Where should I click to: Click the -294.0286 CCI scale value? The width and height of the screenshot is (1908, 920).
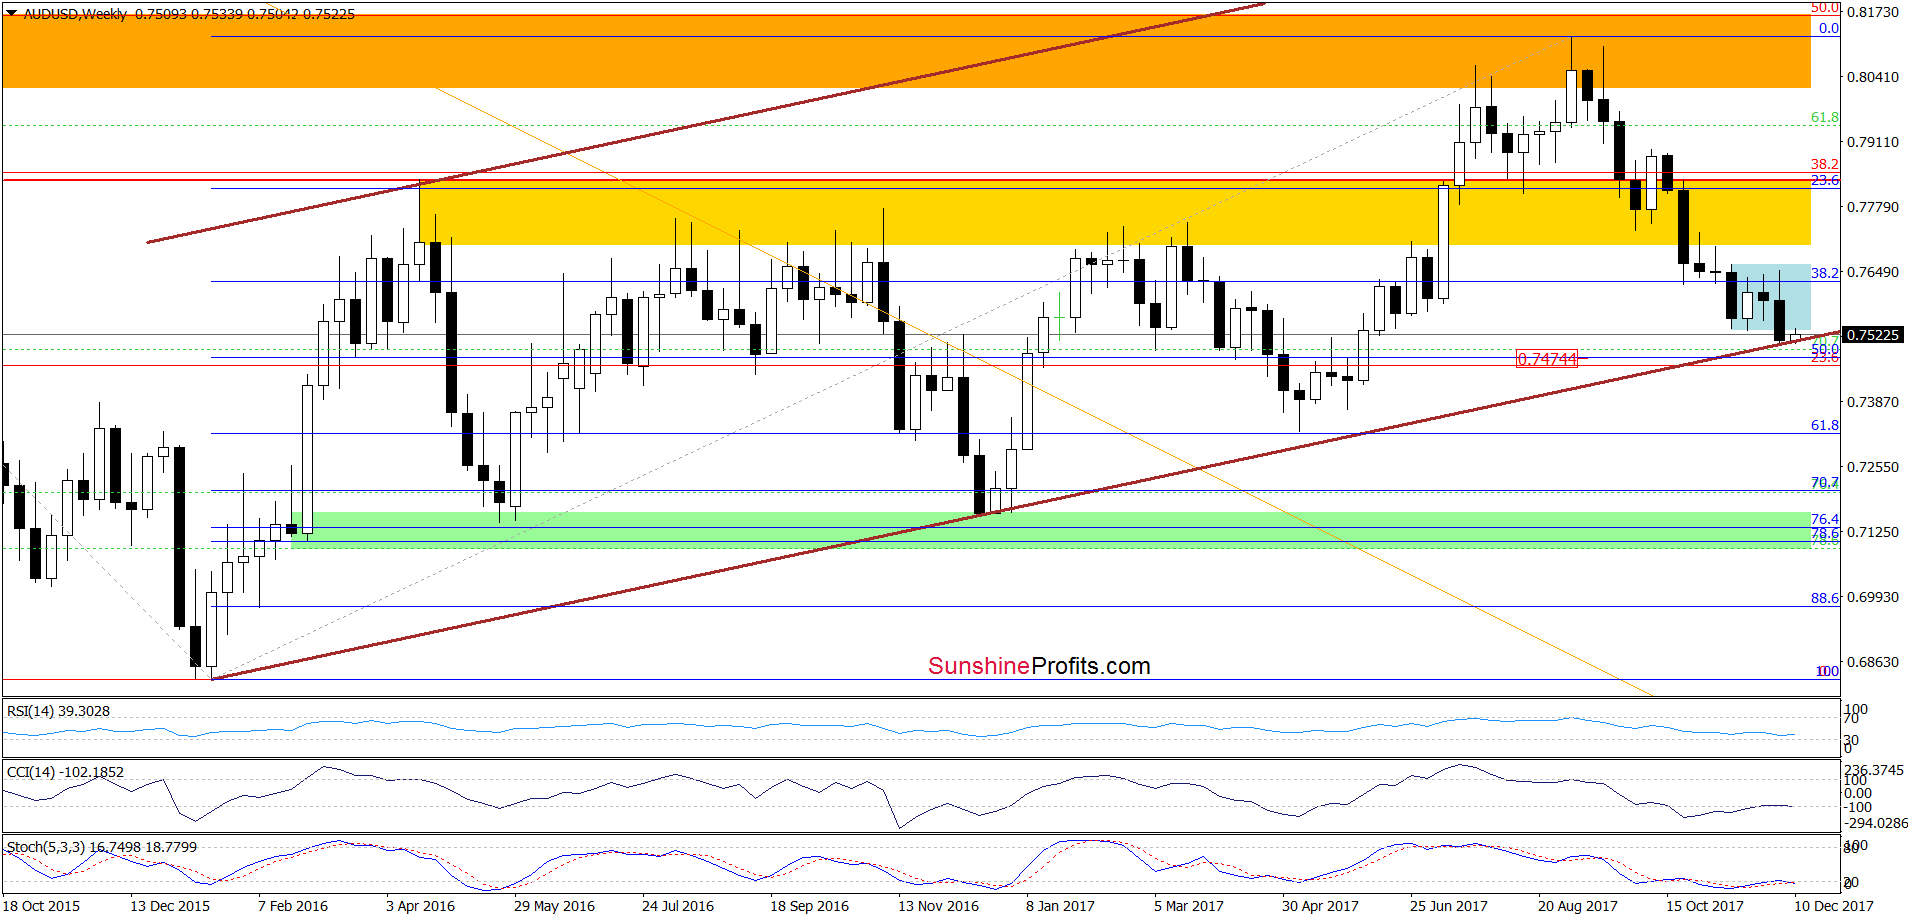[x=1875, y=823]
